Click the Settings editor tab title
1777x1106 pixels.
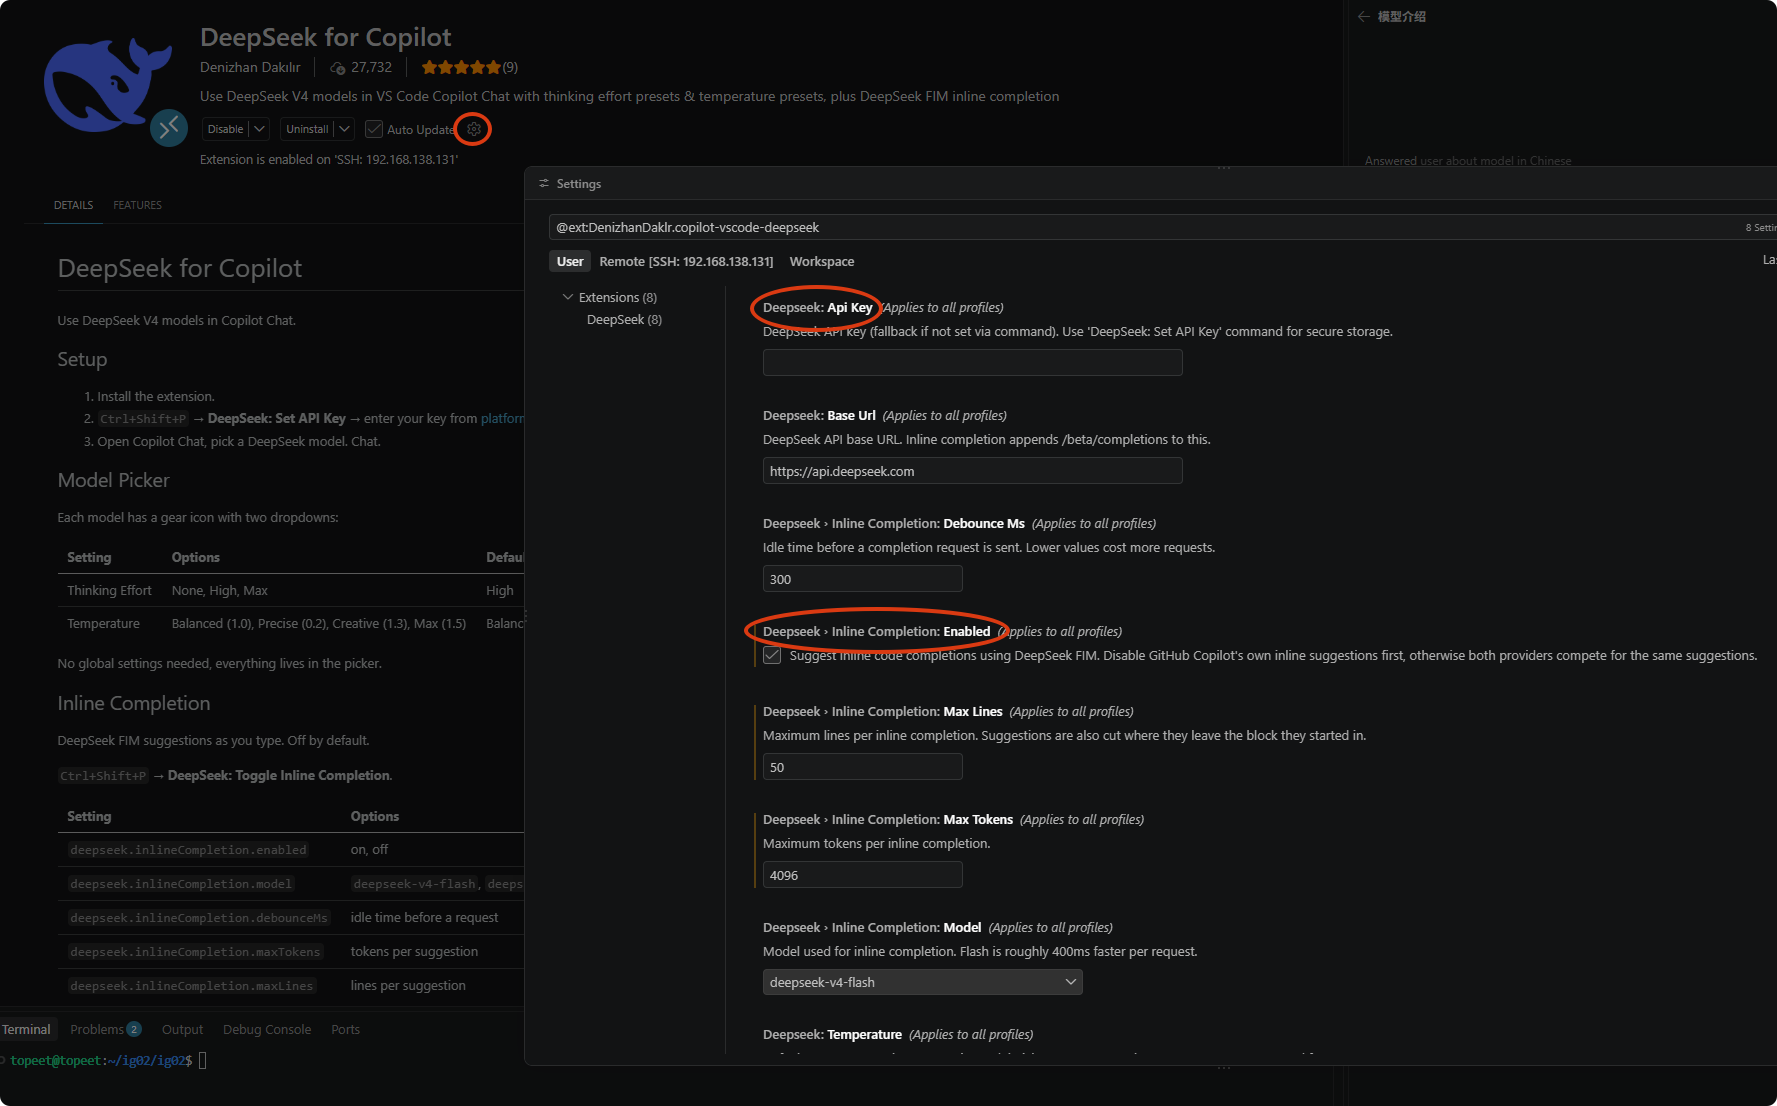579,184
